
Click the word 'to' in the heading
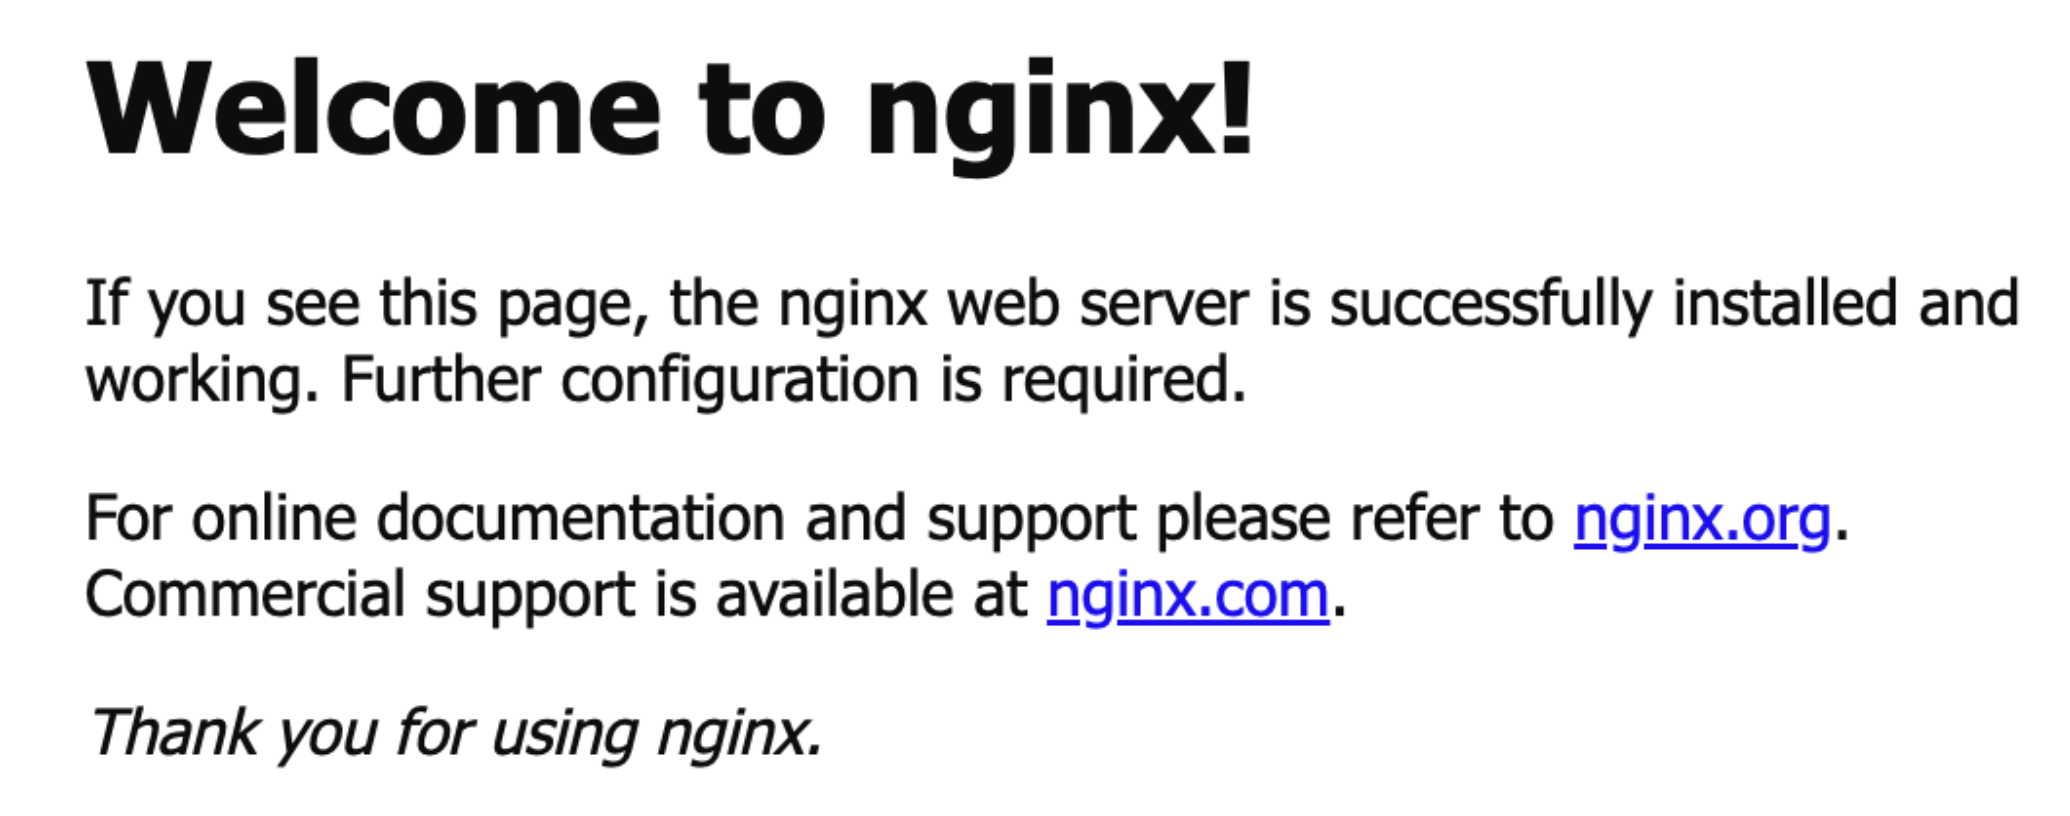763,110
